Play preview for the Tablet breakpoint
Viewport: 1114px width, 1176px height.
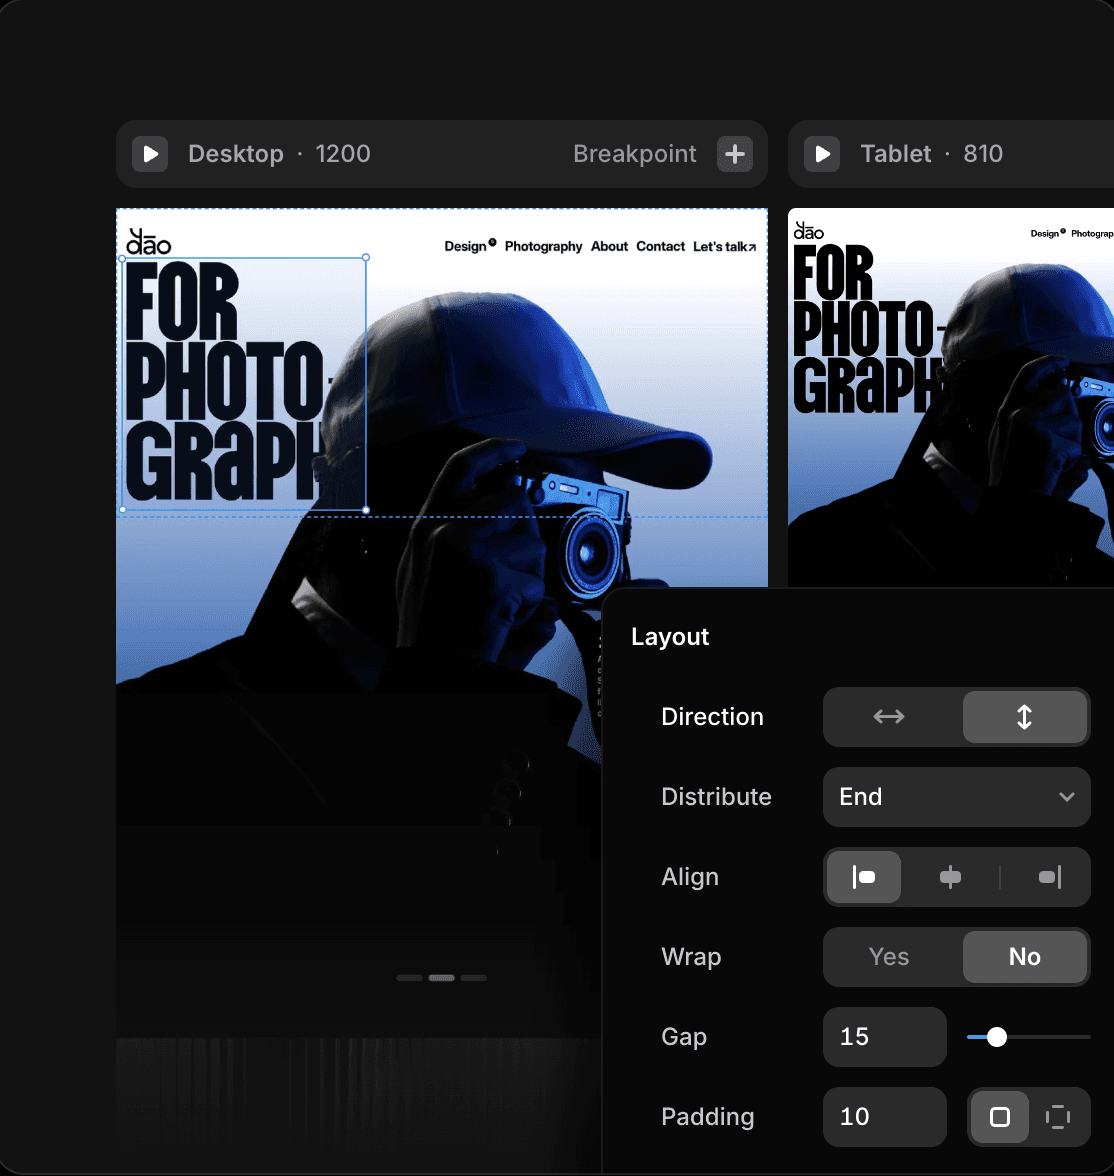click(x=821, y=154)
